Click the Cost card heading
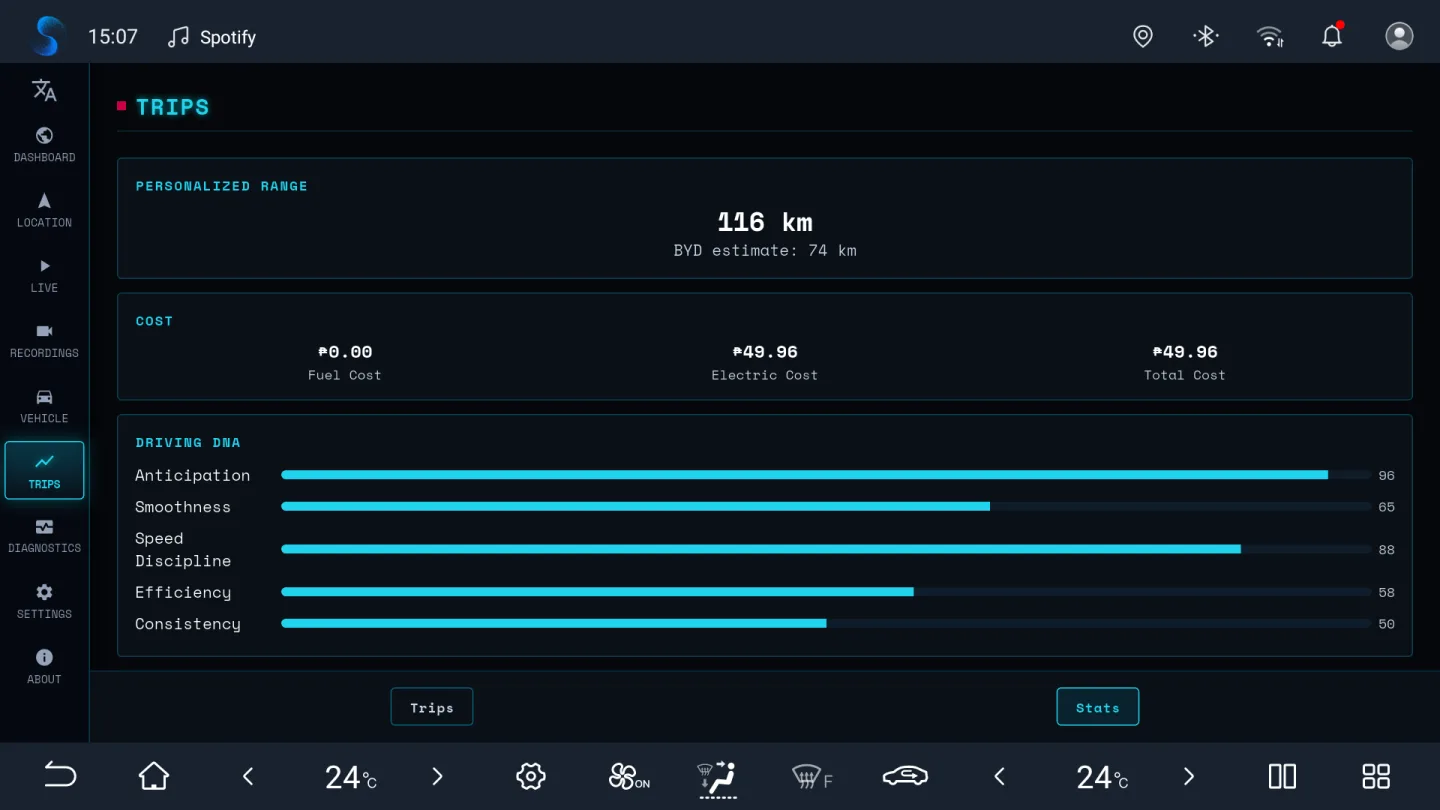The image size is (1440, 810). pos(154,321)
